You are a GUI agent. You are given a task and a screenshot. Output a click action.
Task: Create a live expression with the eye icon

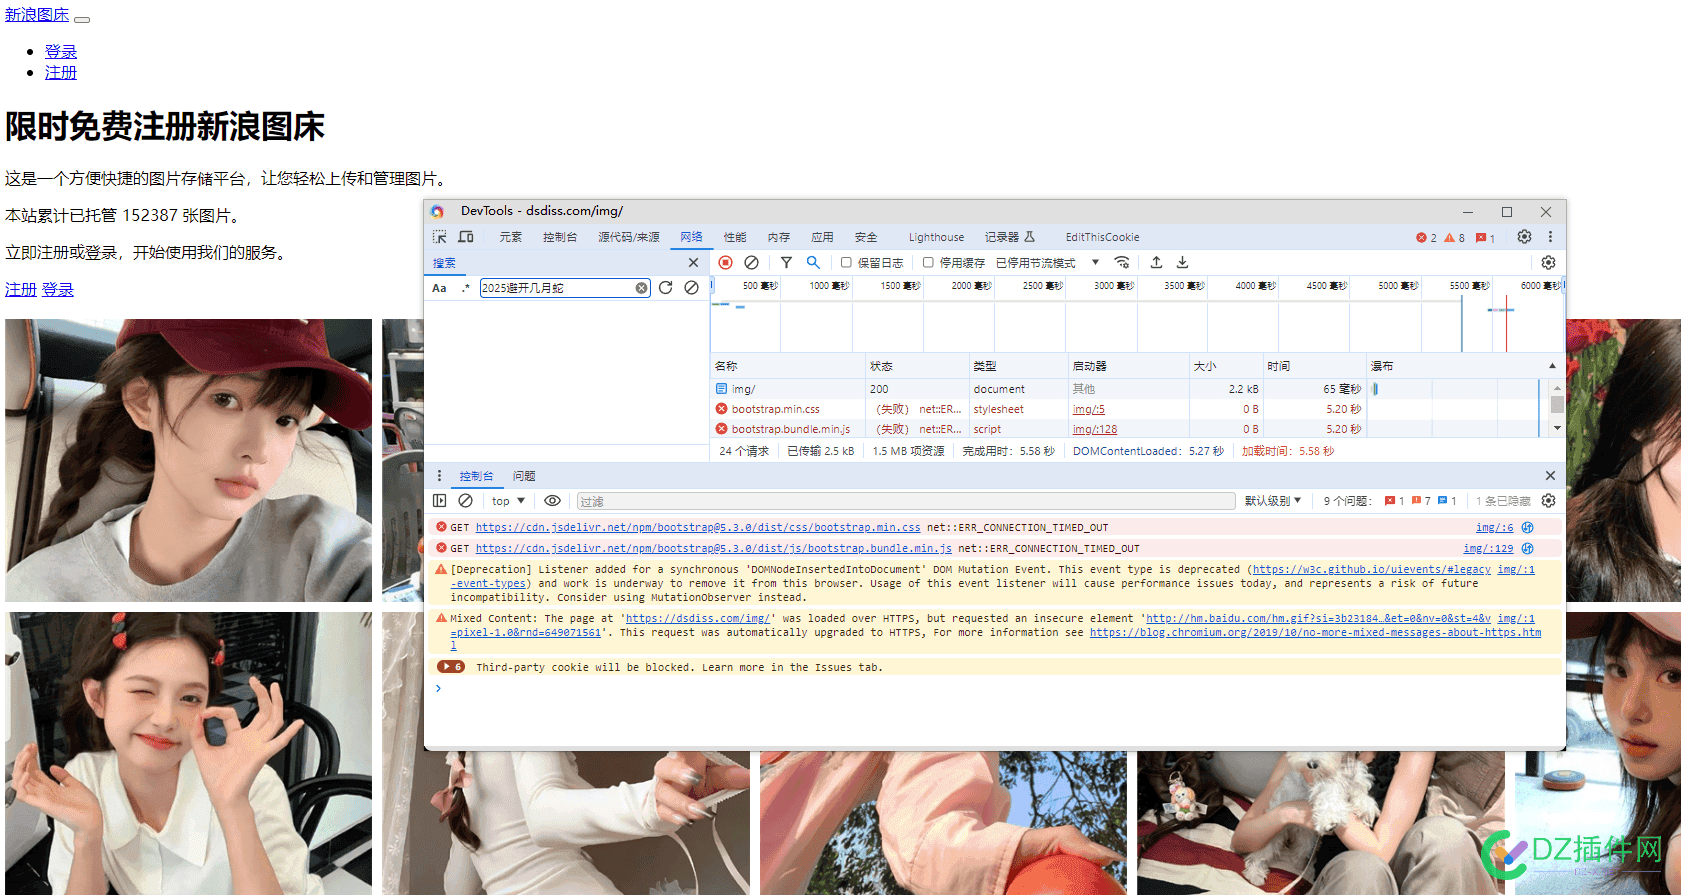tap(552, 500)
